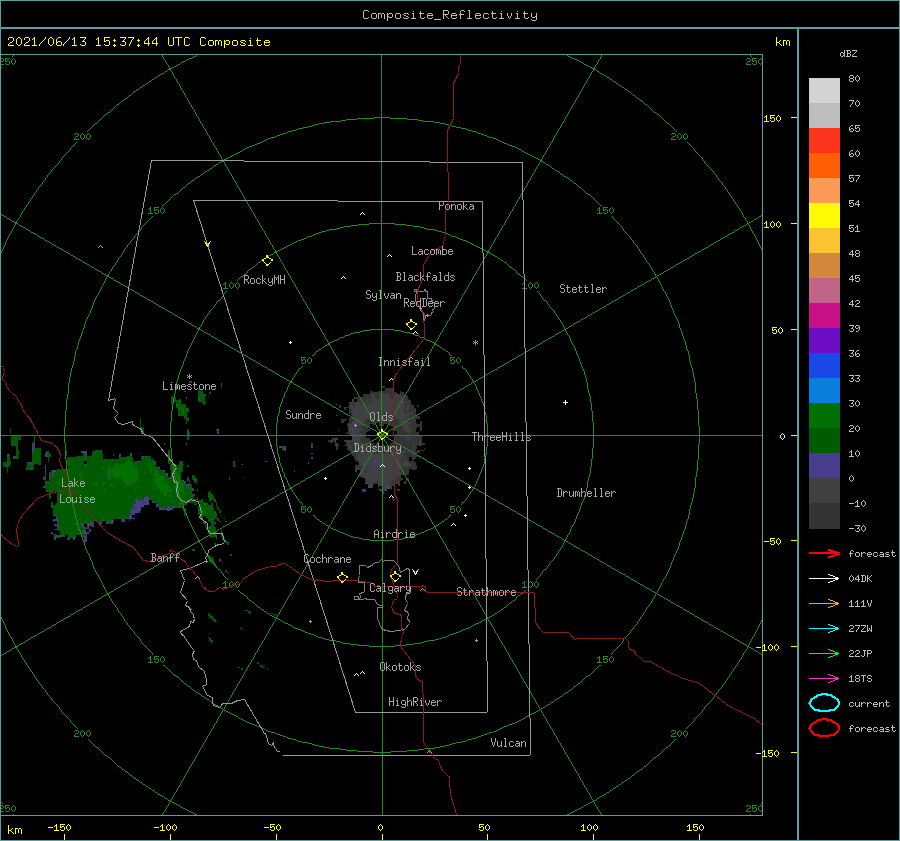Image resolution: width=900 pixels, height=841 pixels.
Task: Click the Airdrie label
Action: (x=394, y=534)
